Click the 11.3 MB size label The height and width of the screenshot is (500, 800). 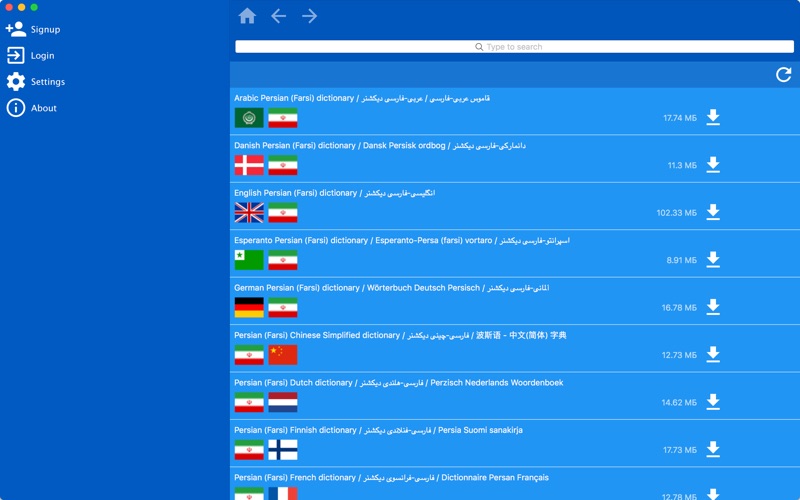click(682, 165)
